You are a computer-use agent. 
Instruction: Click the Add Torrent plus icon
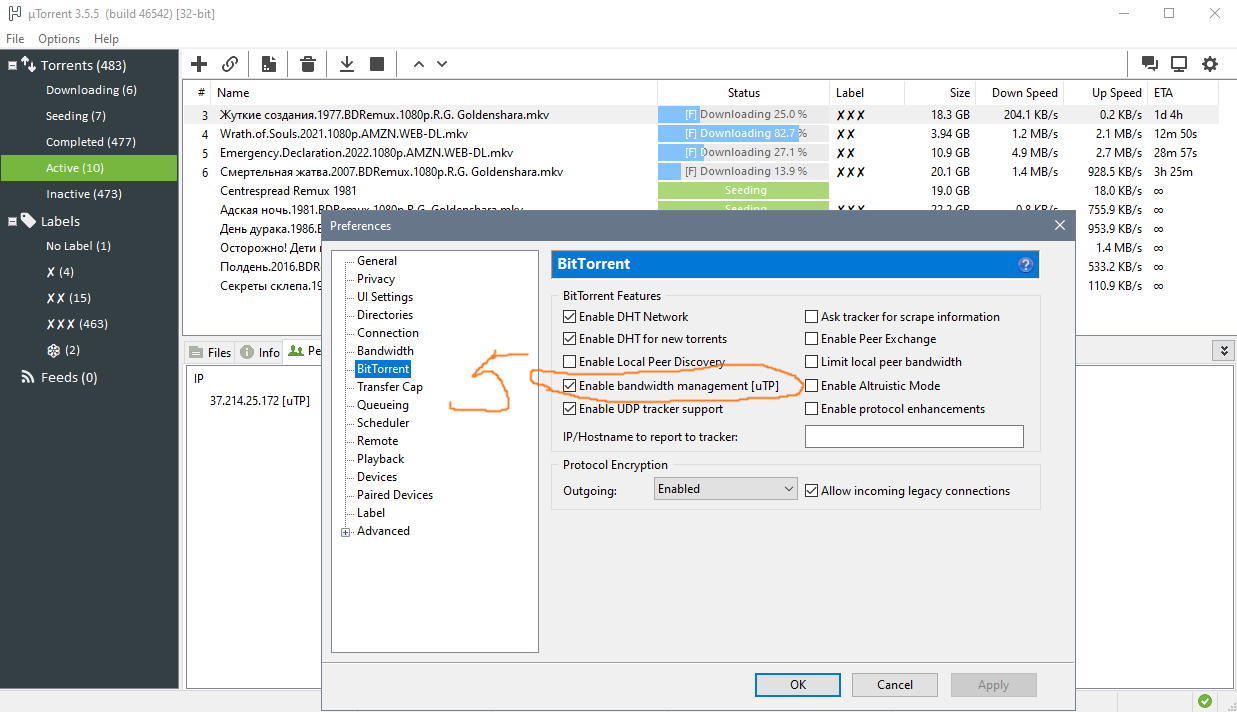point(199,64)
